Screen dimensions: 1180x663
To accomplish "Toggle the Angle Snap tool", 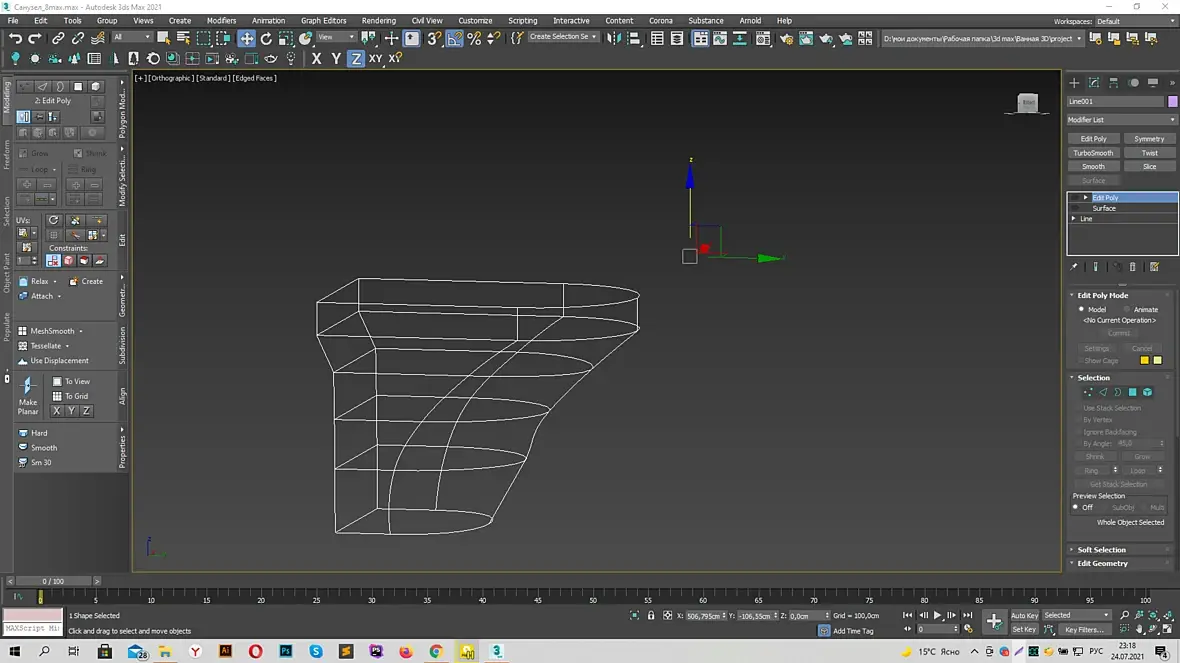I will tap(454, 38).
